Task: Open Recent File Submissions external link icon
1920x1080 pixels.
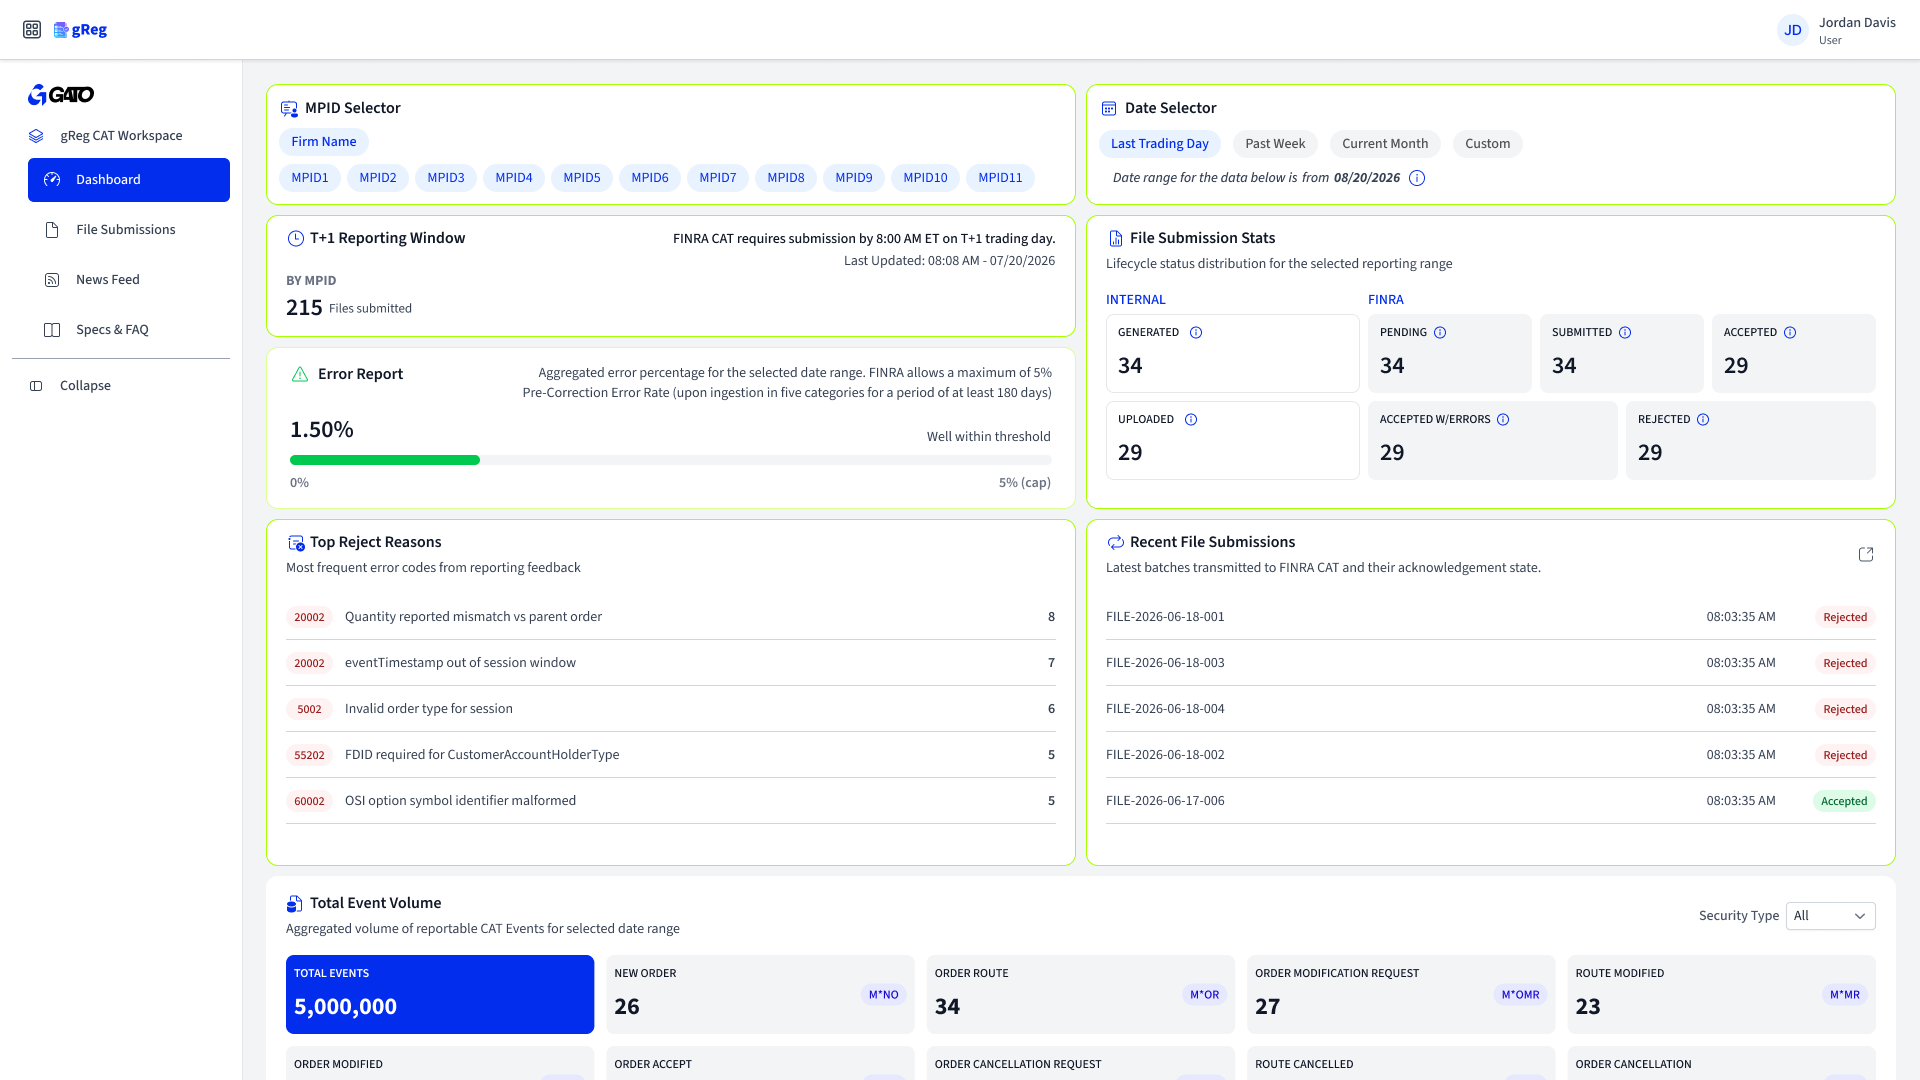Action: coord(1866,555)
